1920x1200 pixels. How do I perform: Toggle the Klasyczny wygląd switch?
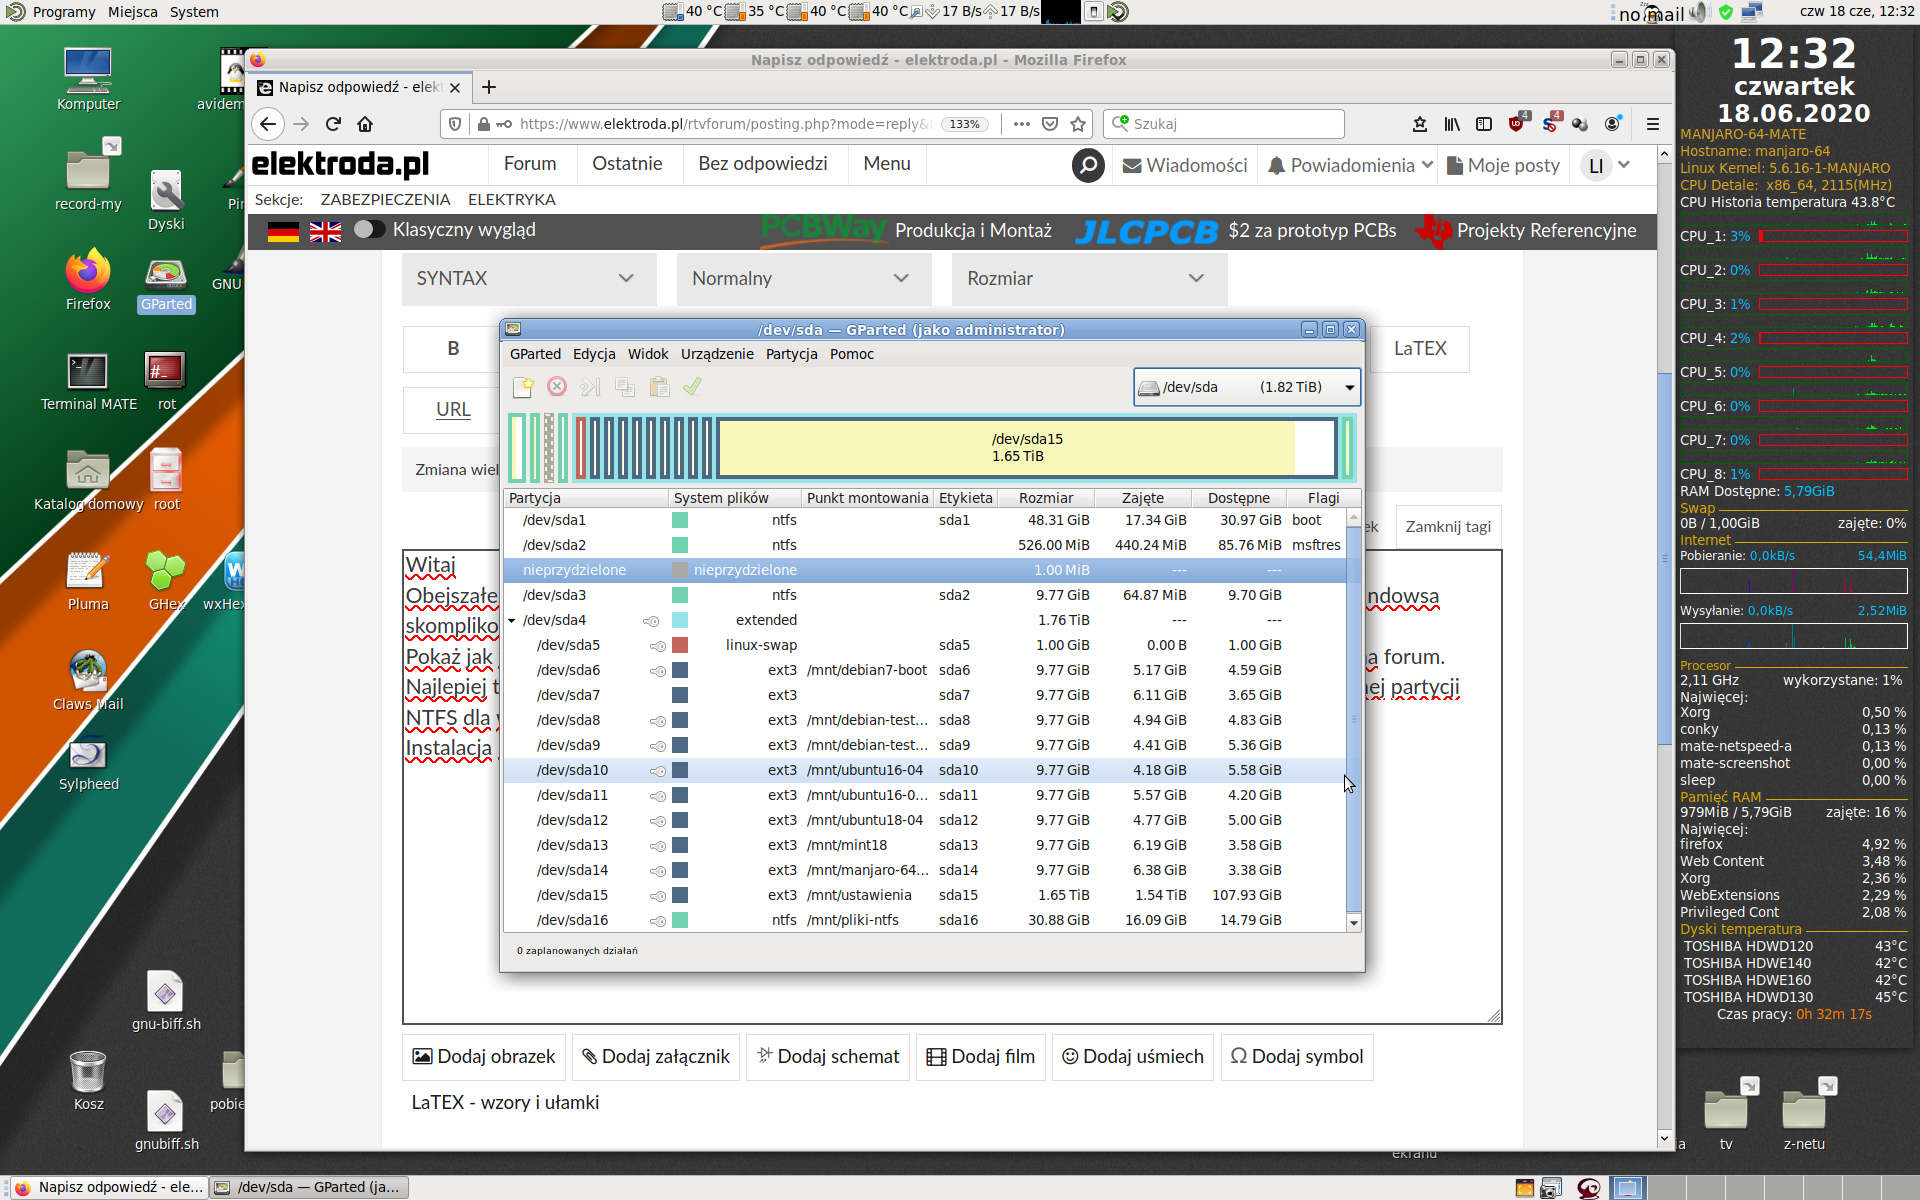pos(369,230)
